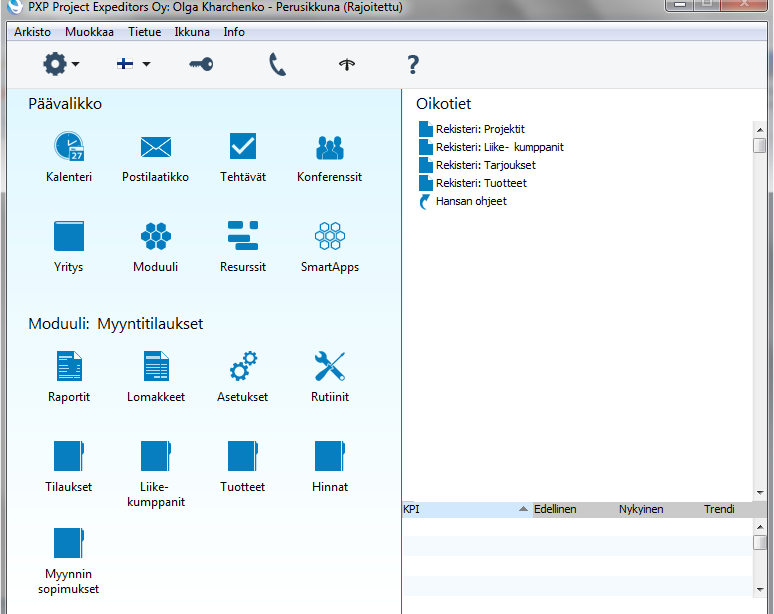This screenshot has width=774, height=614.
Task: Expand the gear dropdown arrow
Action: 76,64
